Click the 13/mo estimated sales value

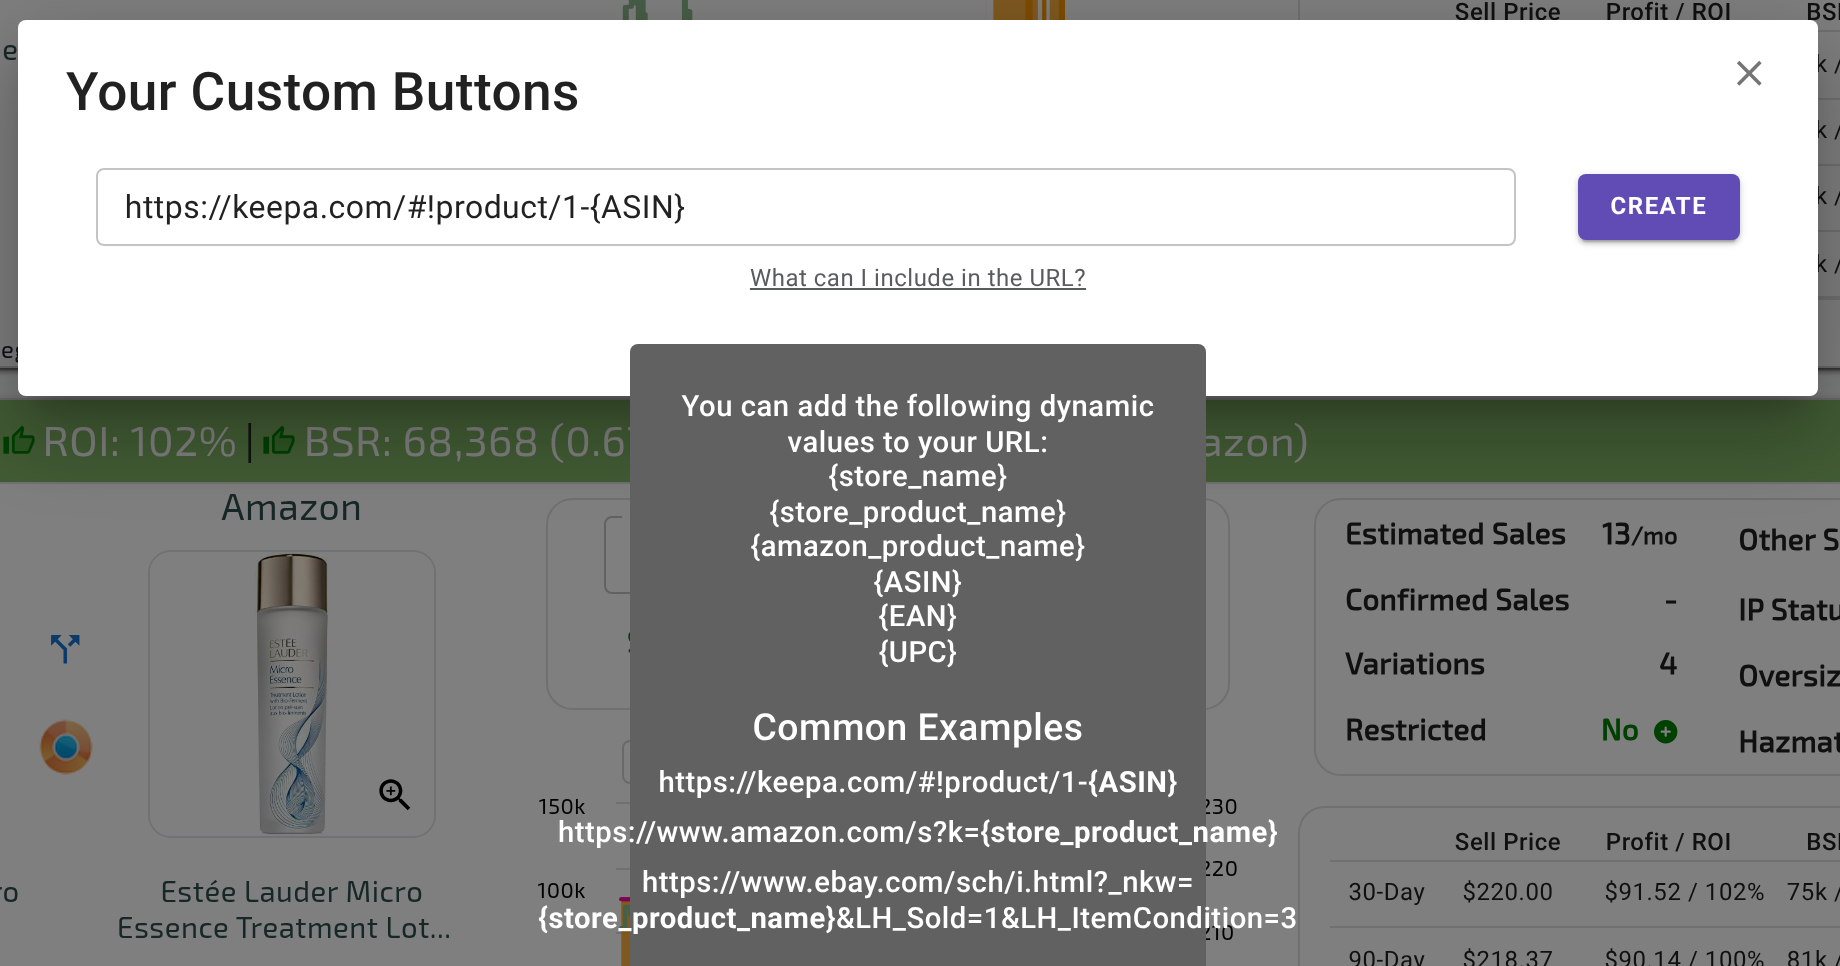(1639, 535)
